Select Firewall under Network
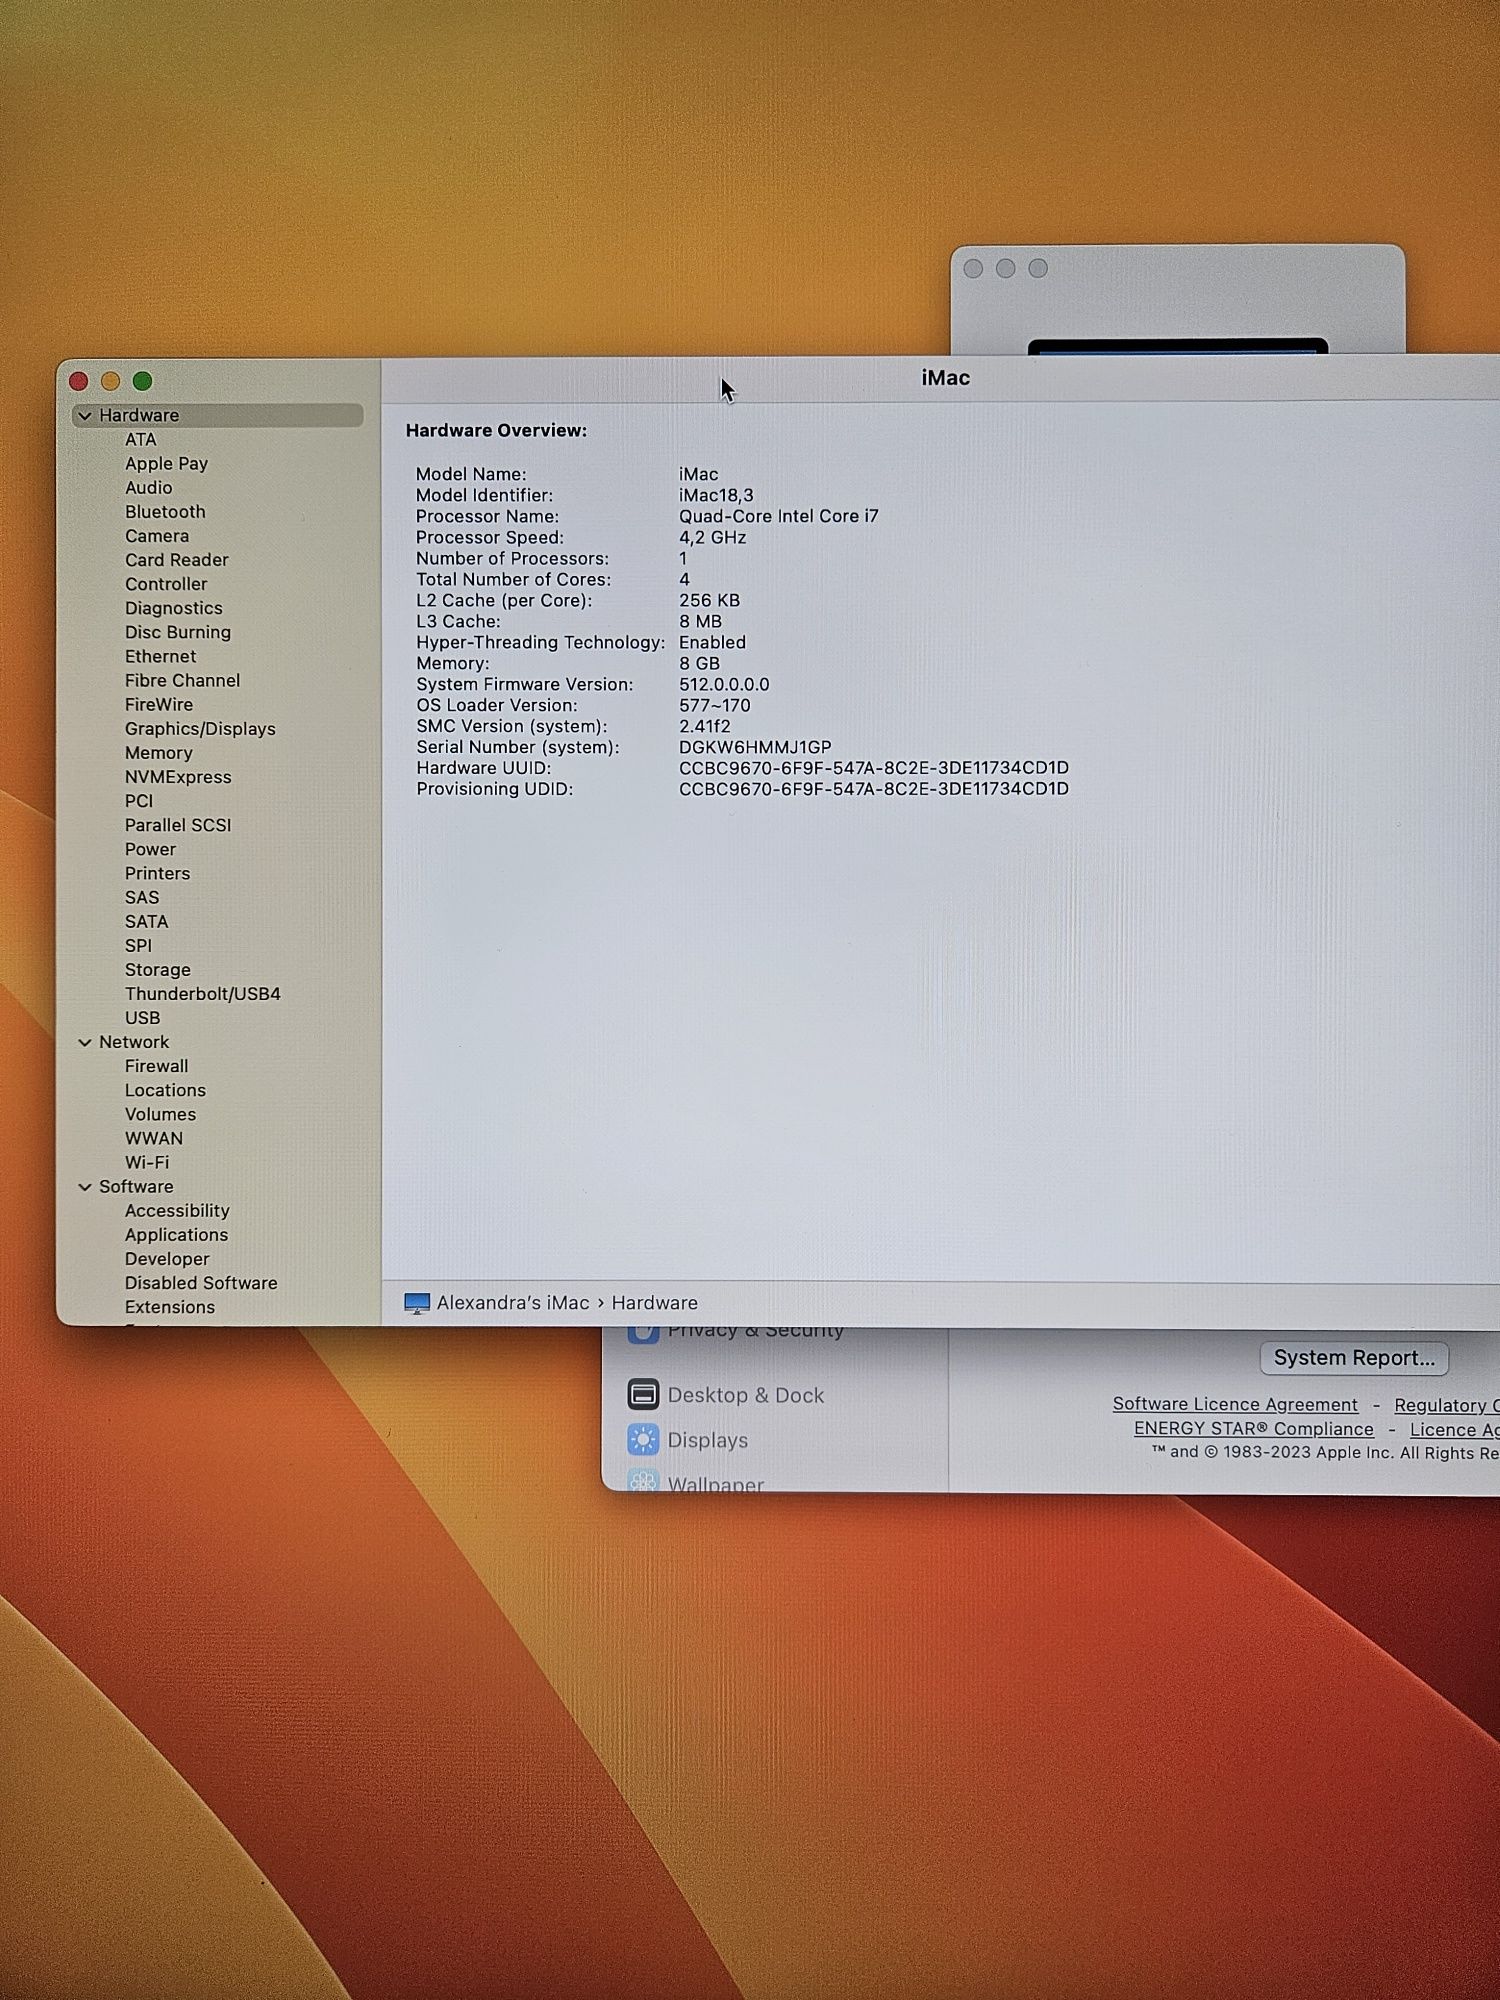Image resolution: width=1500 pixels, height=2000 pixels. (x=156, y=1066)
